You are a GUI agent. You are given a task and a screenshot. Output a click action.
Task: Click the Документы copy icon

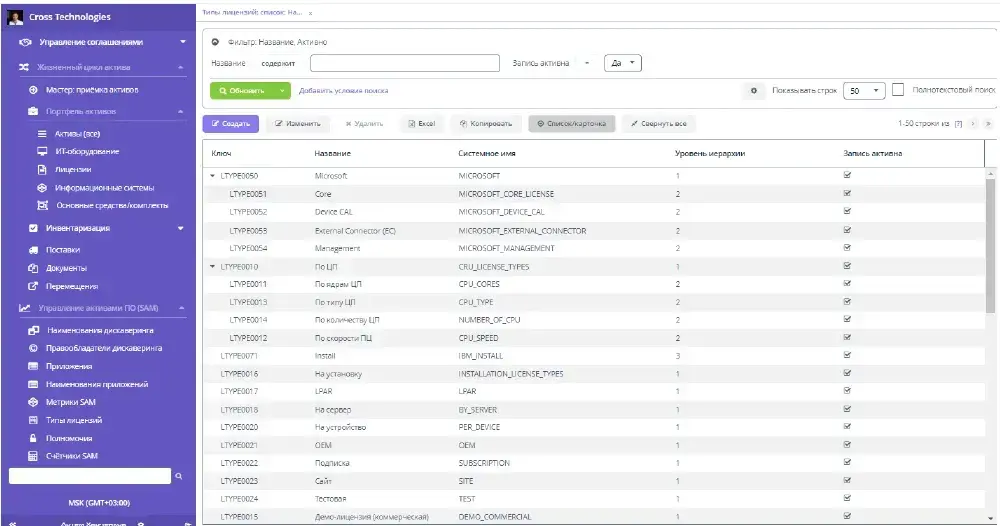[x=33, y=268]
